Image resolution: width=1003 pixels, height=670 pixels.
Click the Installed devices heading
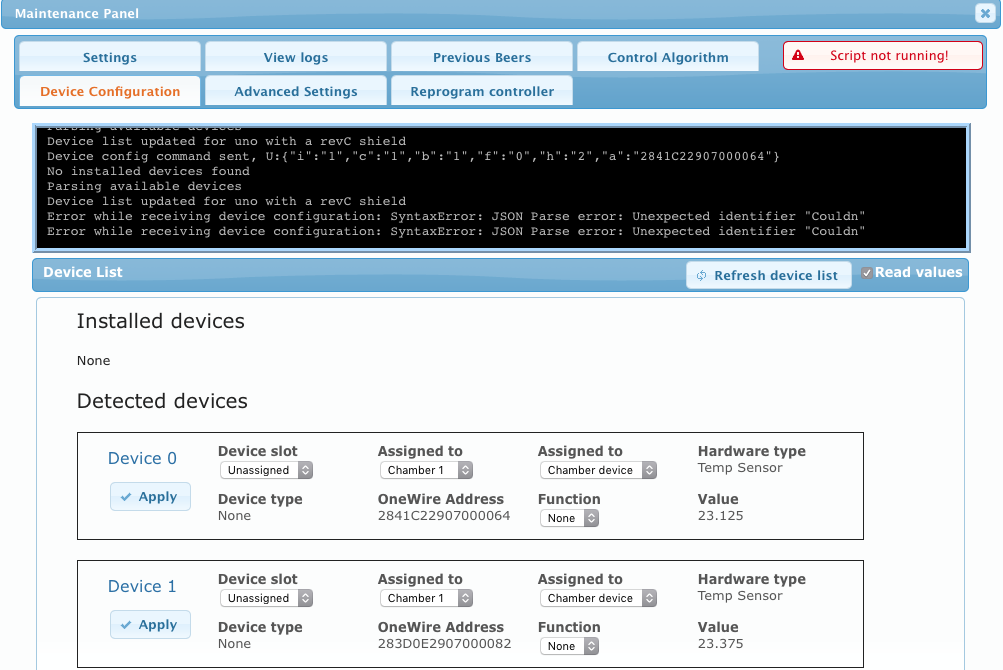[161, 321]
